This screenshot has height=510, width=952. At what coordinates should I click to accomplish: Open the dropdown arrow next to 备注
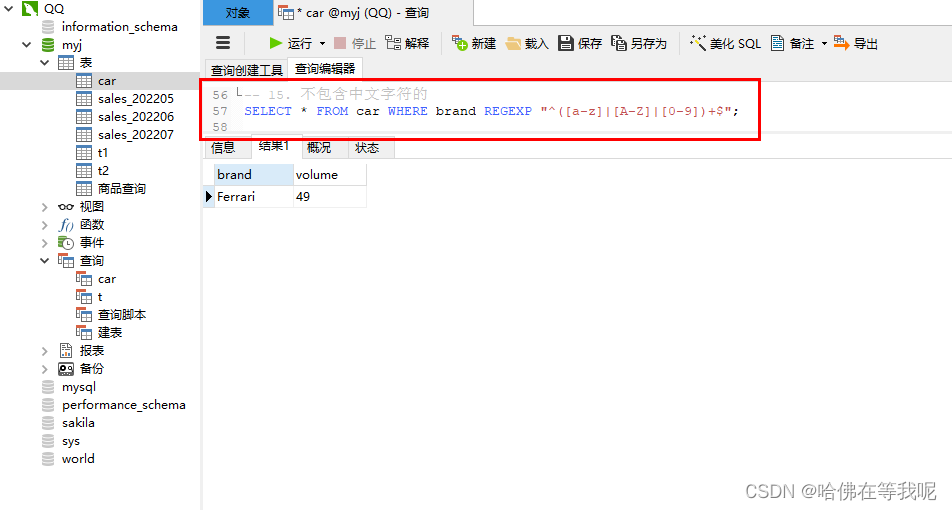[x=824, y=43]
